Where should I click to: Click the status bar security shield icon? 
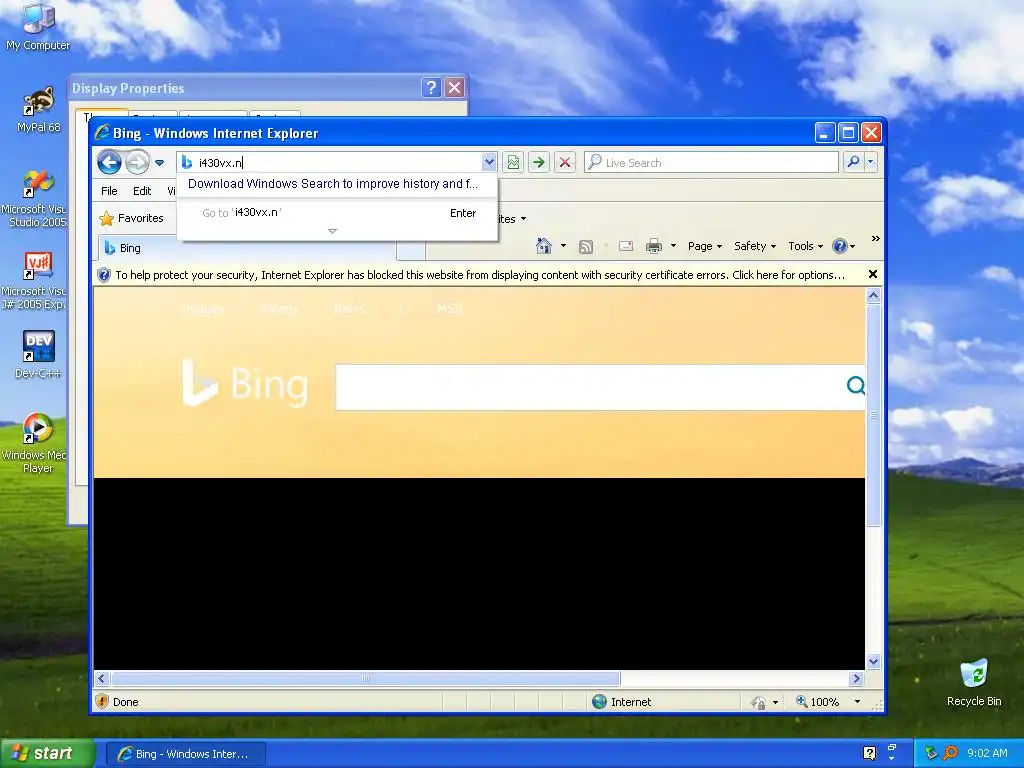tap(102, 701)
